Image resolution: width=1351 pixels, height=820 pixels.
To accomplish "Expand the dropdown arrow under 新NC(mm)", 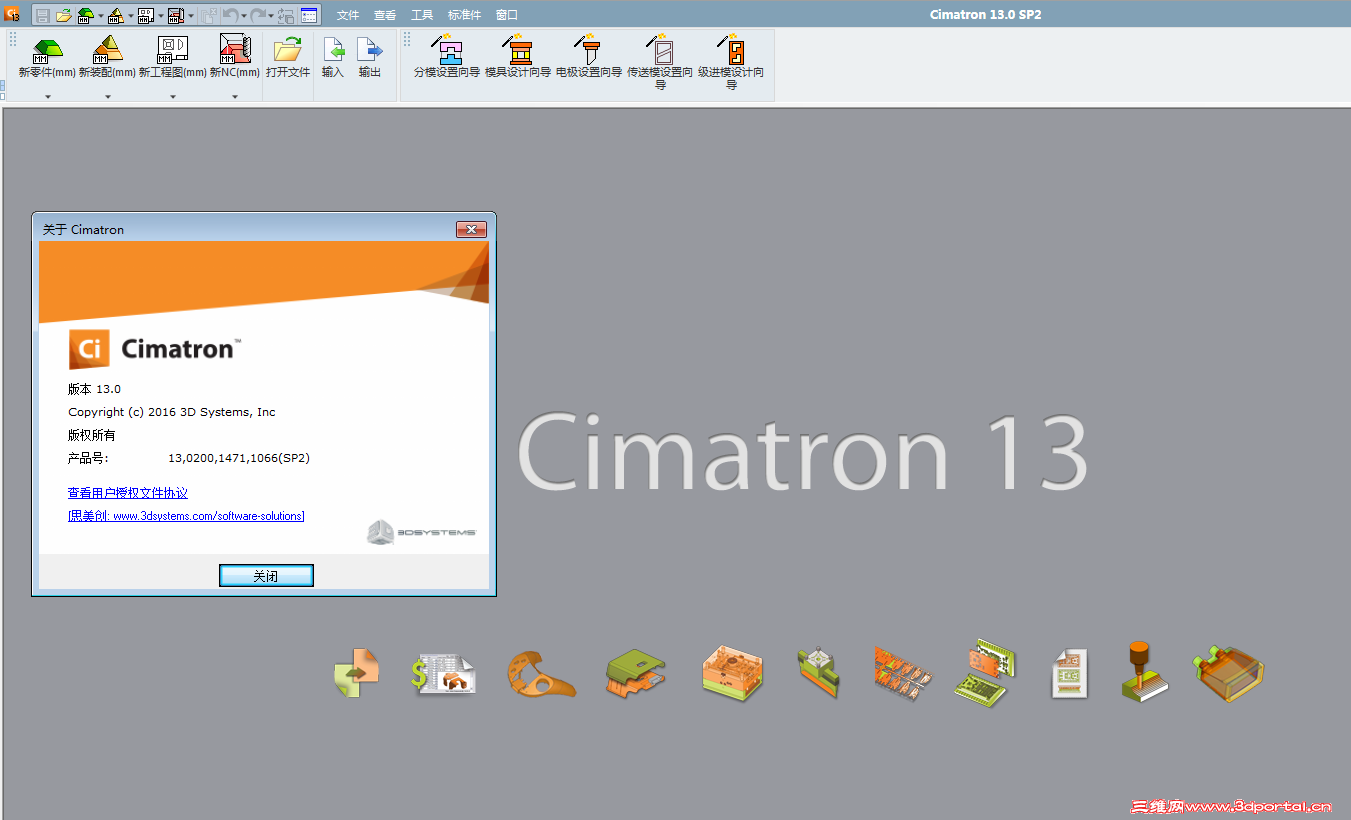I will [x=235, y=97].
